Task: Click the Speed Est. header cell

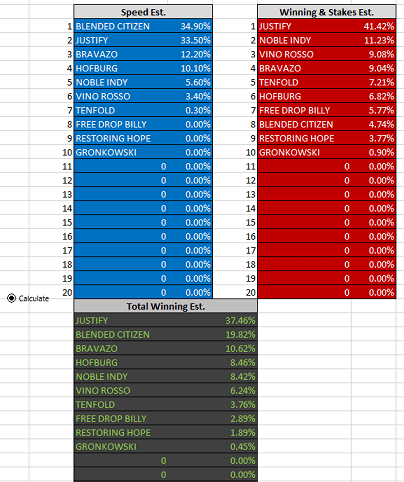Action: point(143,12)
